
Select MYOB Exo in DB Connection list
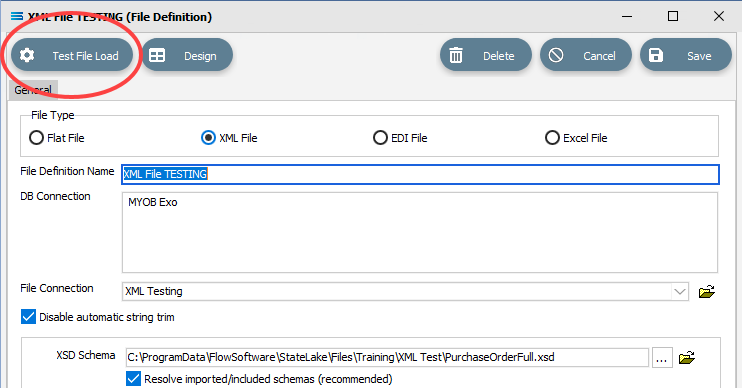coord(153,202)
